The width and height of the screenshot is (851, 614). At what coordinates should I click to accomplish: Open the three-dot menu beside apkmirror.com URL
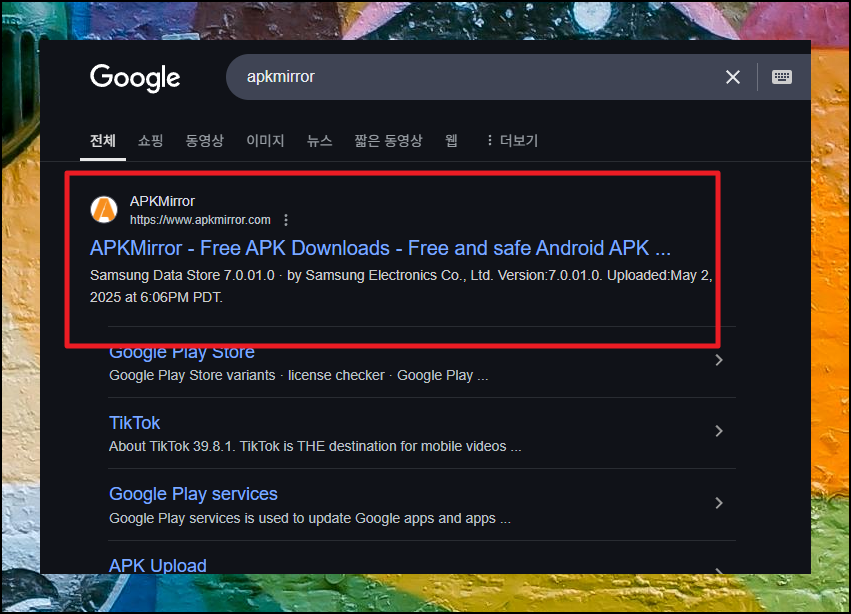point(286,220)
